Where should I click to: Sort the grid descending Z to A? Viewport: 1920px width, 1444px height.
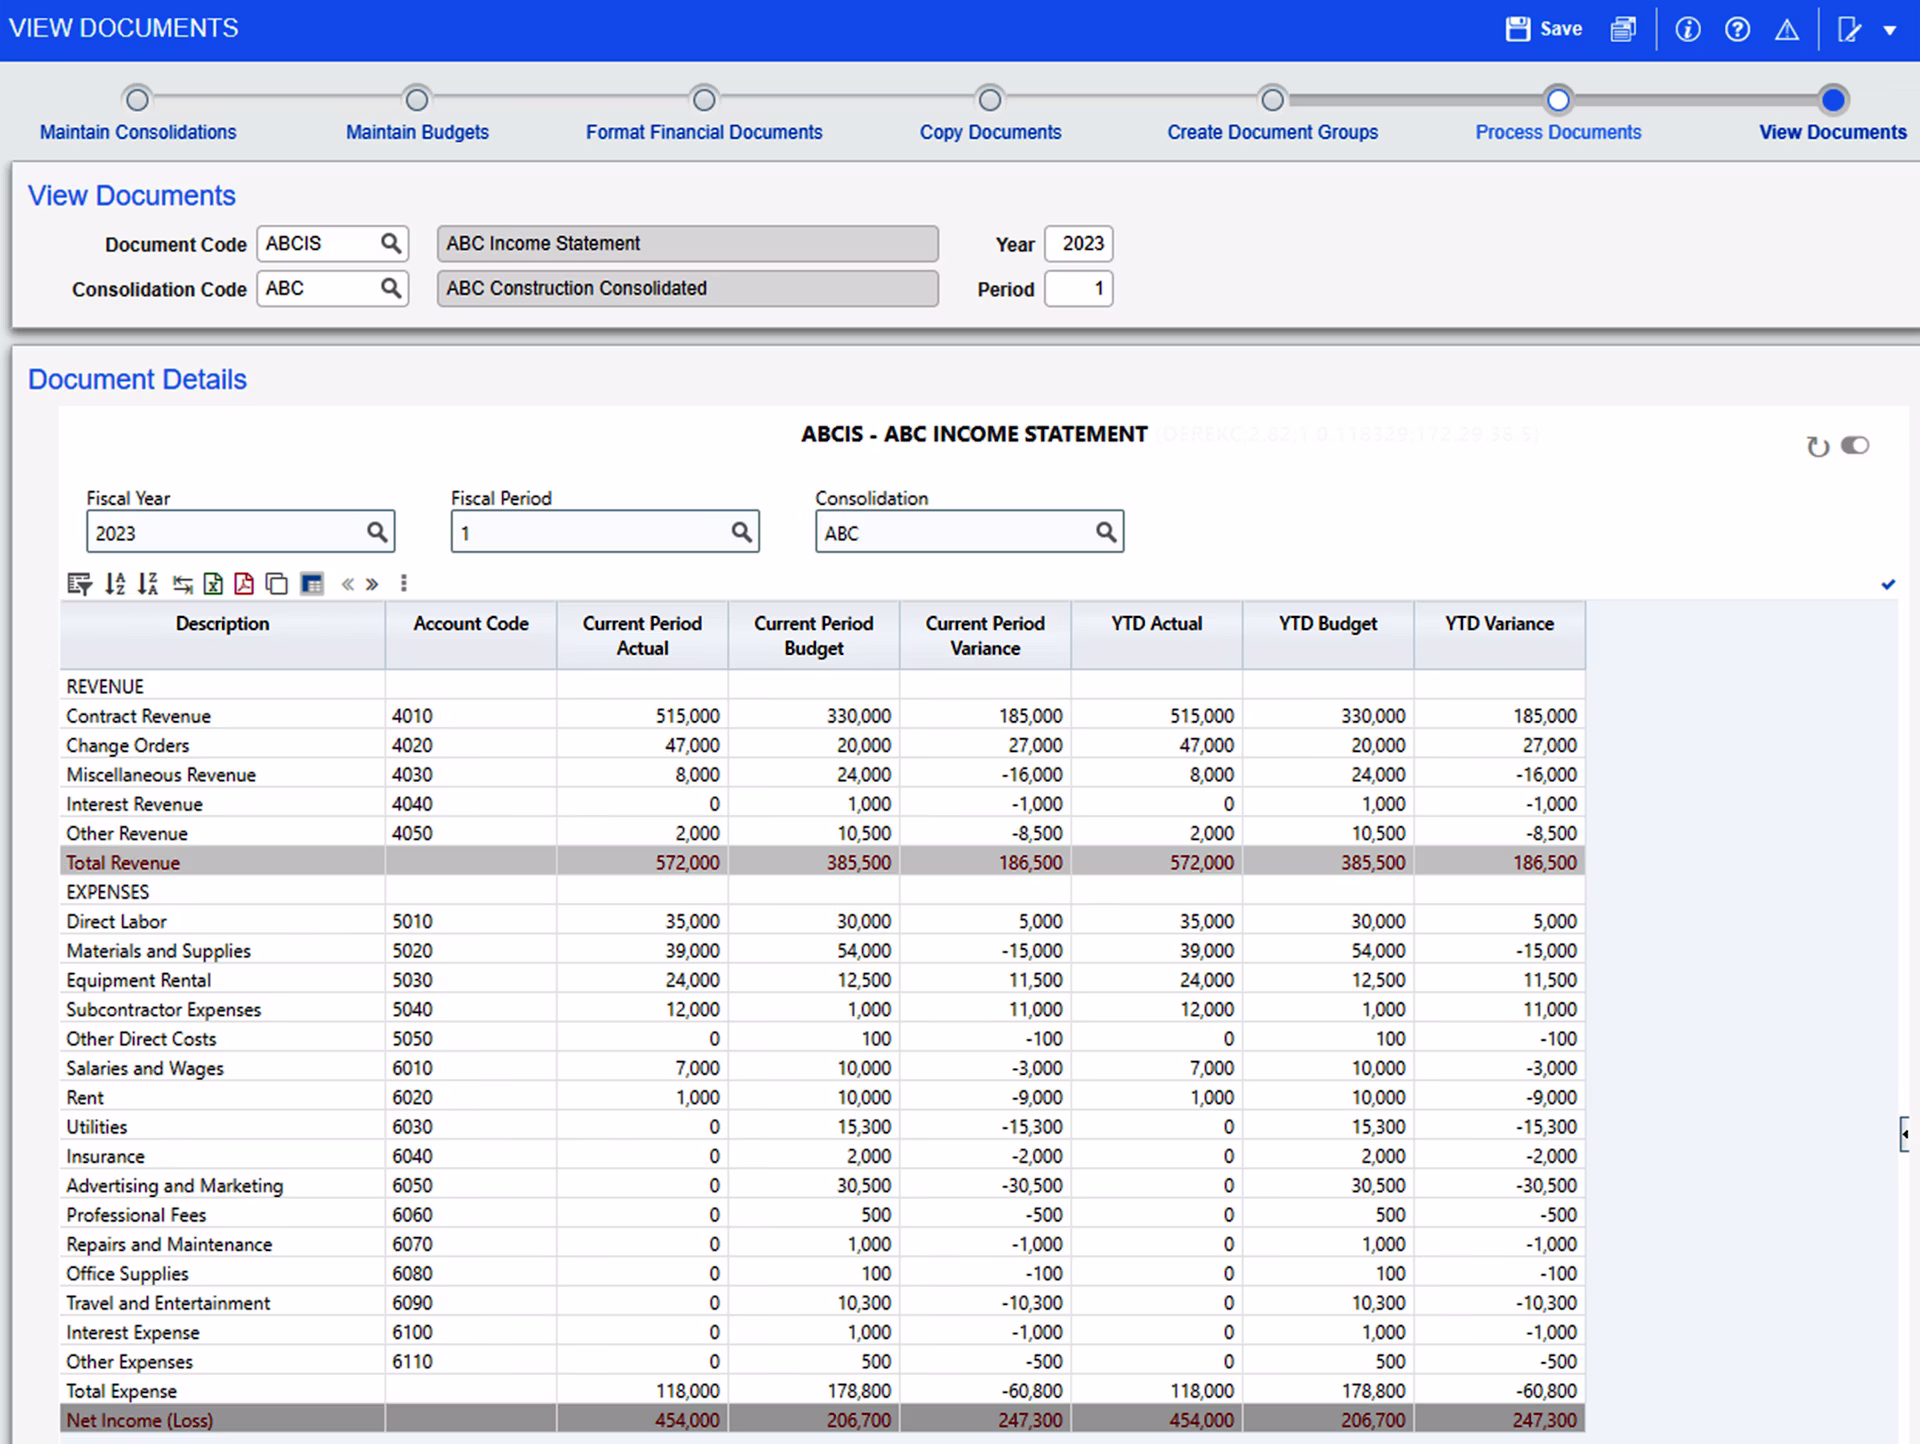(x=148, y=584)
